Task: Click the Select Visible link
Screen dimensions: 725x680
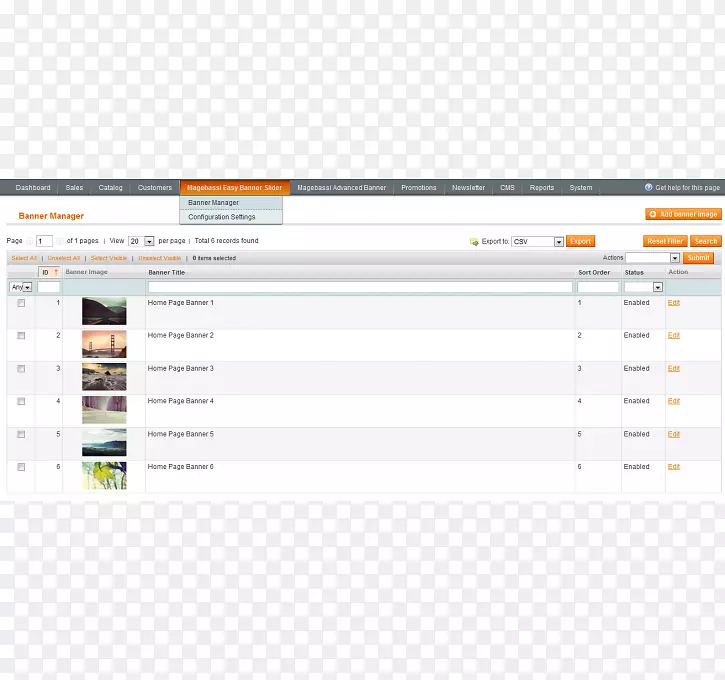Action: click(x=109, y=258)
